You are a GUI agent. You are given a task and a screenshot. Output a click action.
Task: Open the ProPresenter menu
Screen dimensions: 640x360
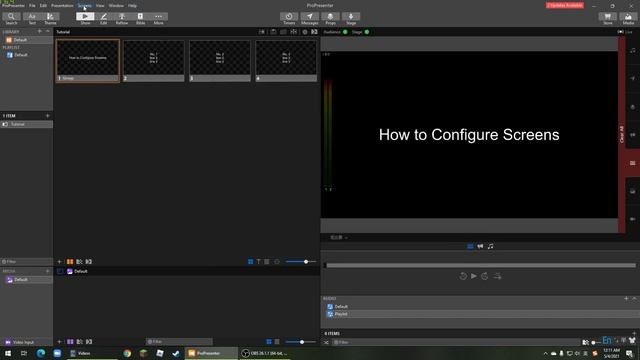[x=13, y=6]
